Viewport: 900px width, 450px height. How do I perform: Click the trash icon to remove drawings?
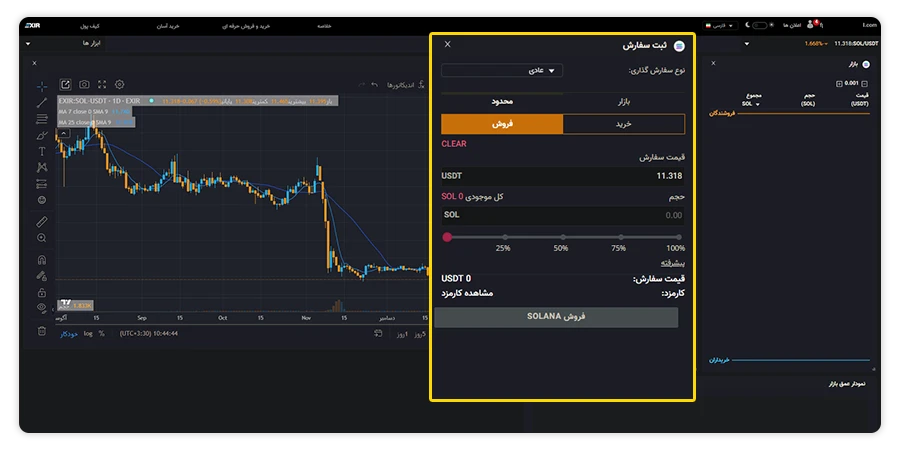pyautogui.click(x=42, y=331)
